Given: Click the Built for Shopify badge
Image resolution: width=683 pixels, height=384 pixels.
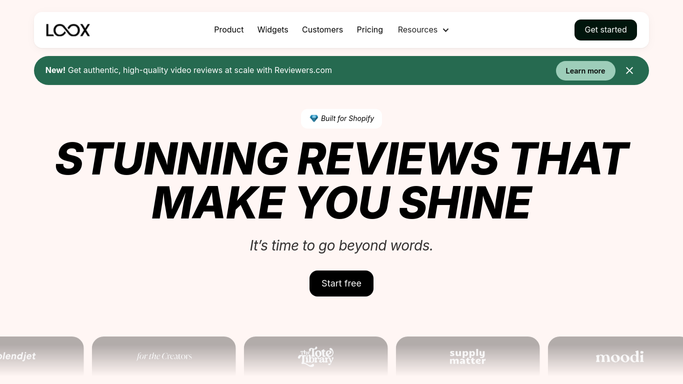Looking at the screenshot, I should tap(342, 118).
